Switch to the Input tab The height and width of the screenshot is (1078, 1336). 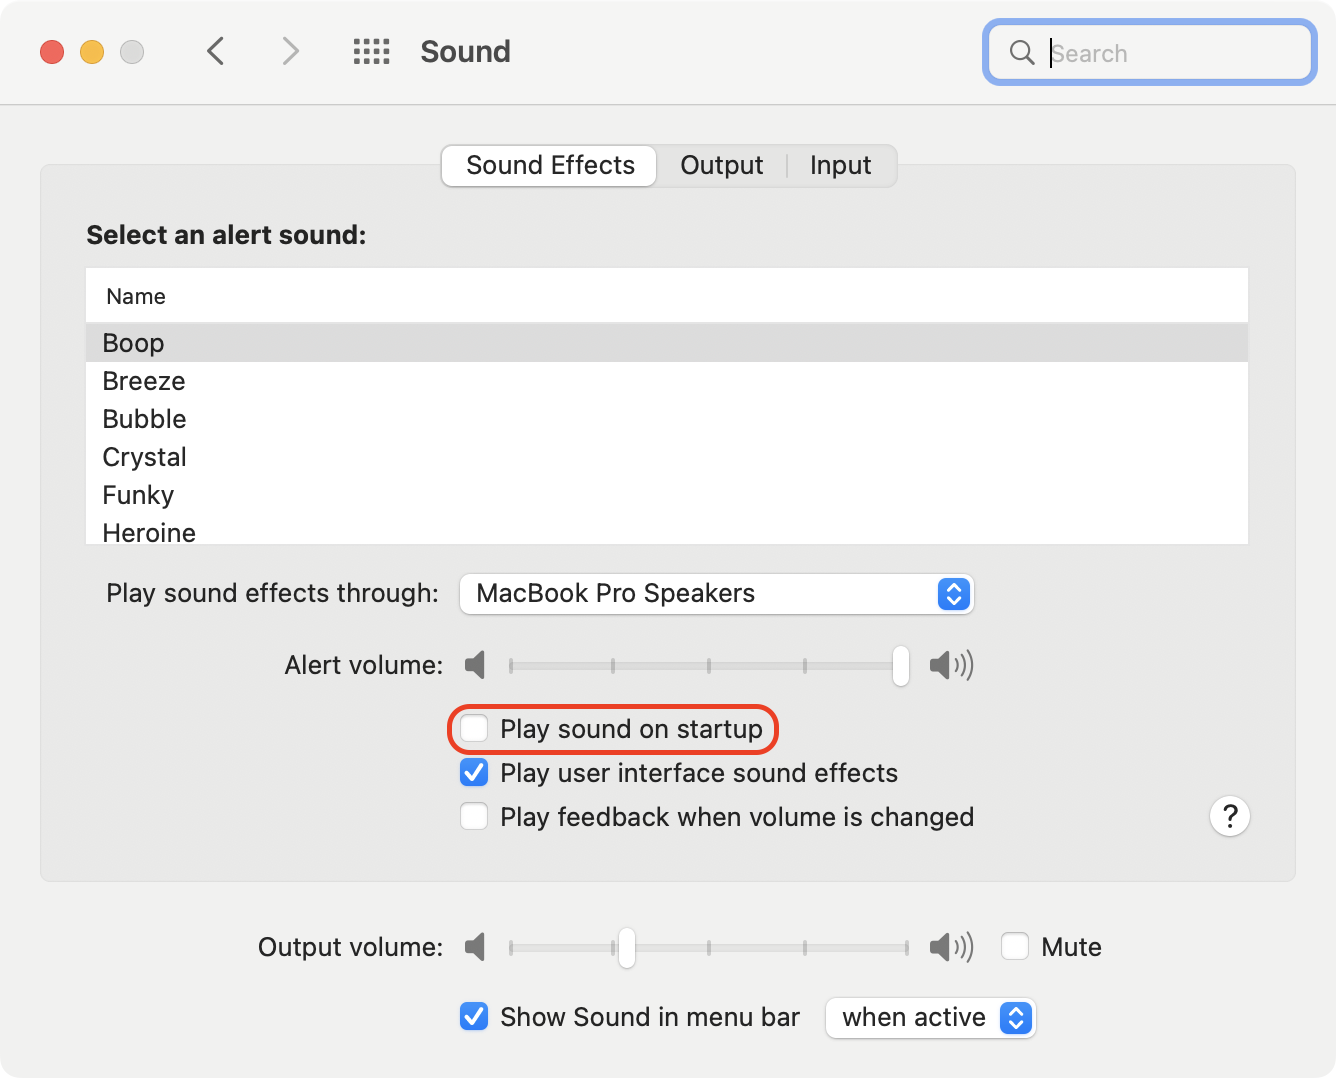[x=840, y=165]
